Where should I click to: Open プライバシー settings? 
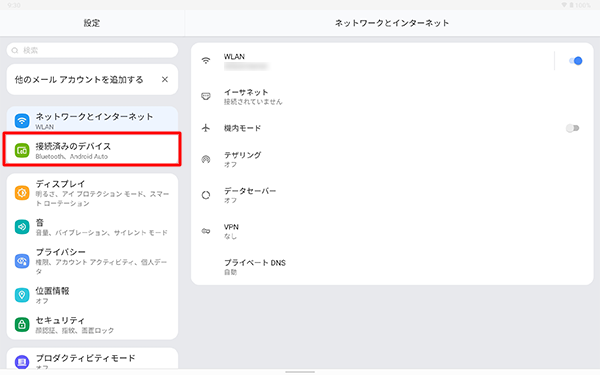(x=92, y=261)
